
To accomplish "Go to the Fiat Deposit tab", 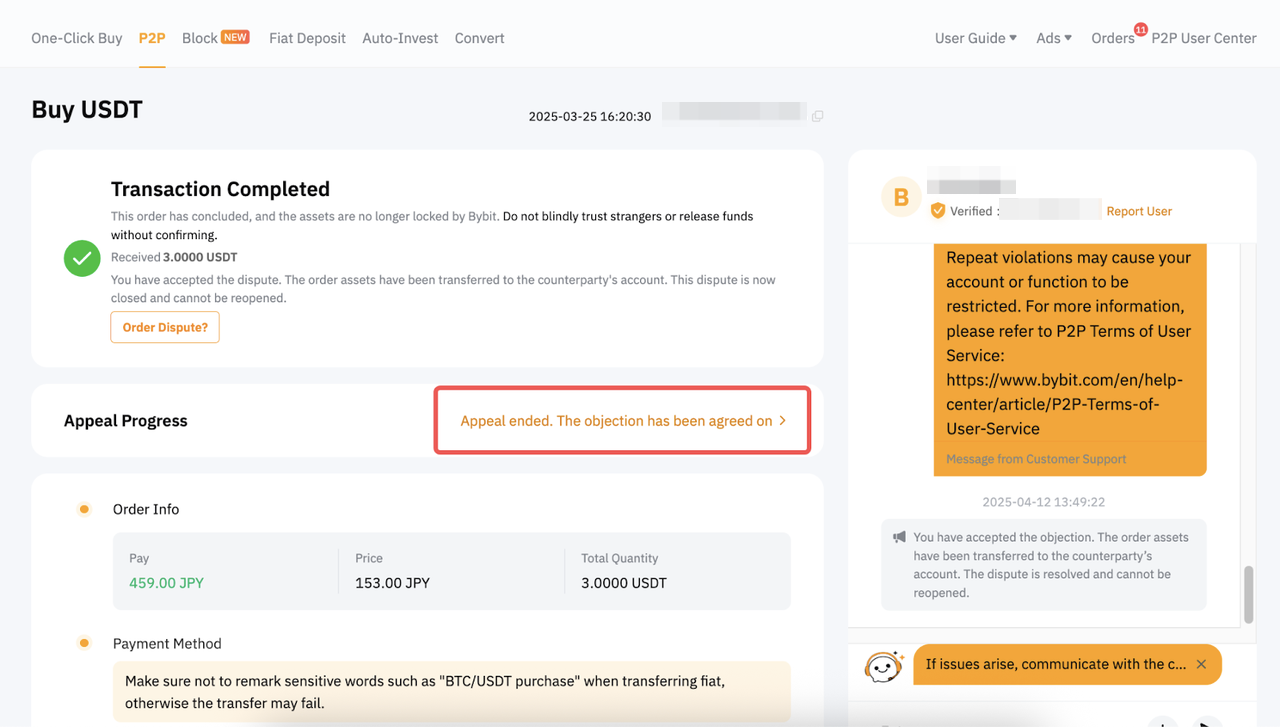I will [307, 38].
